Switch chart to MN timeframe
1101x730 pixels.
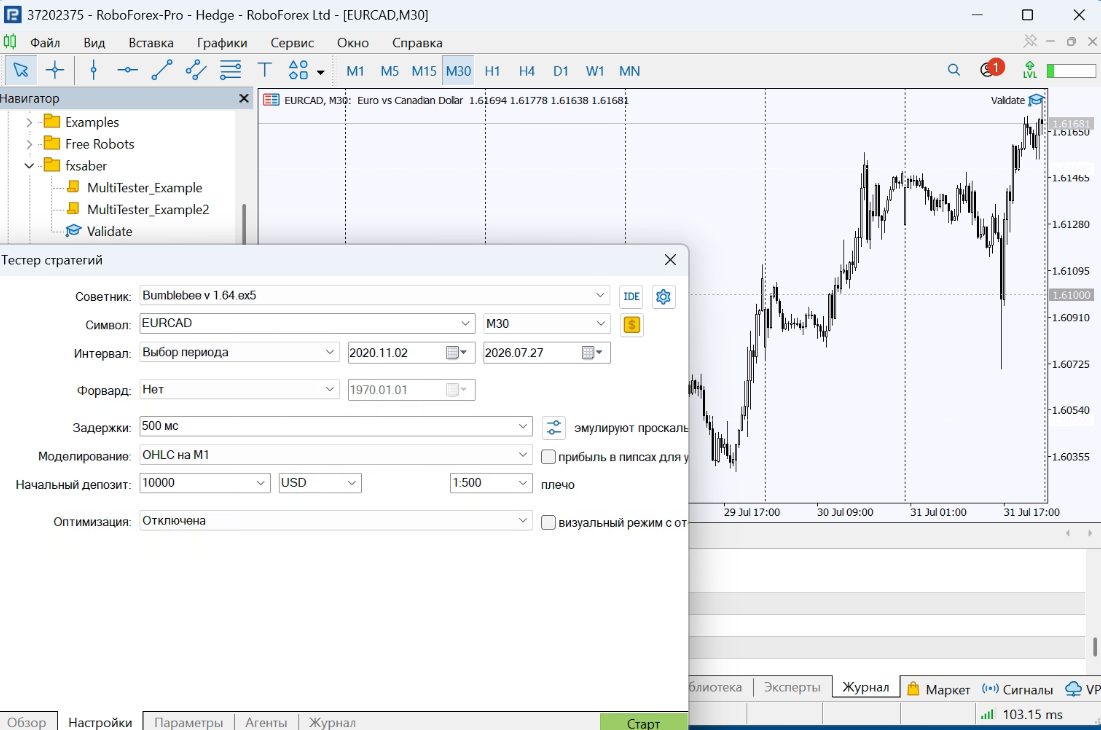coord(629,71)
